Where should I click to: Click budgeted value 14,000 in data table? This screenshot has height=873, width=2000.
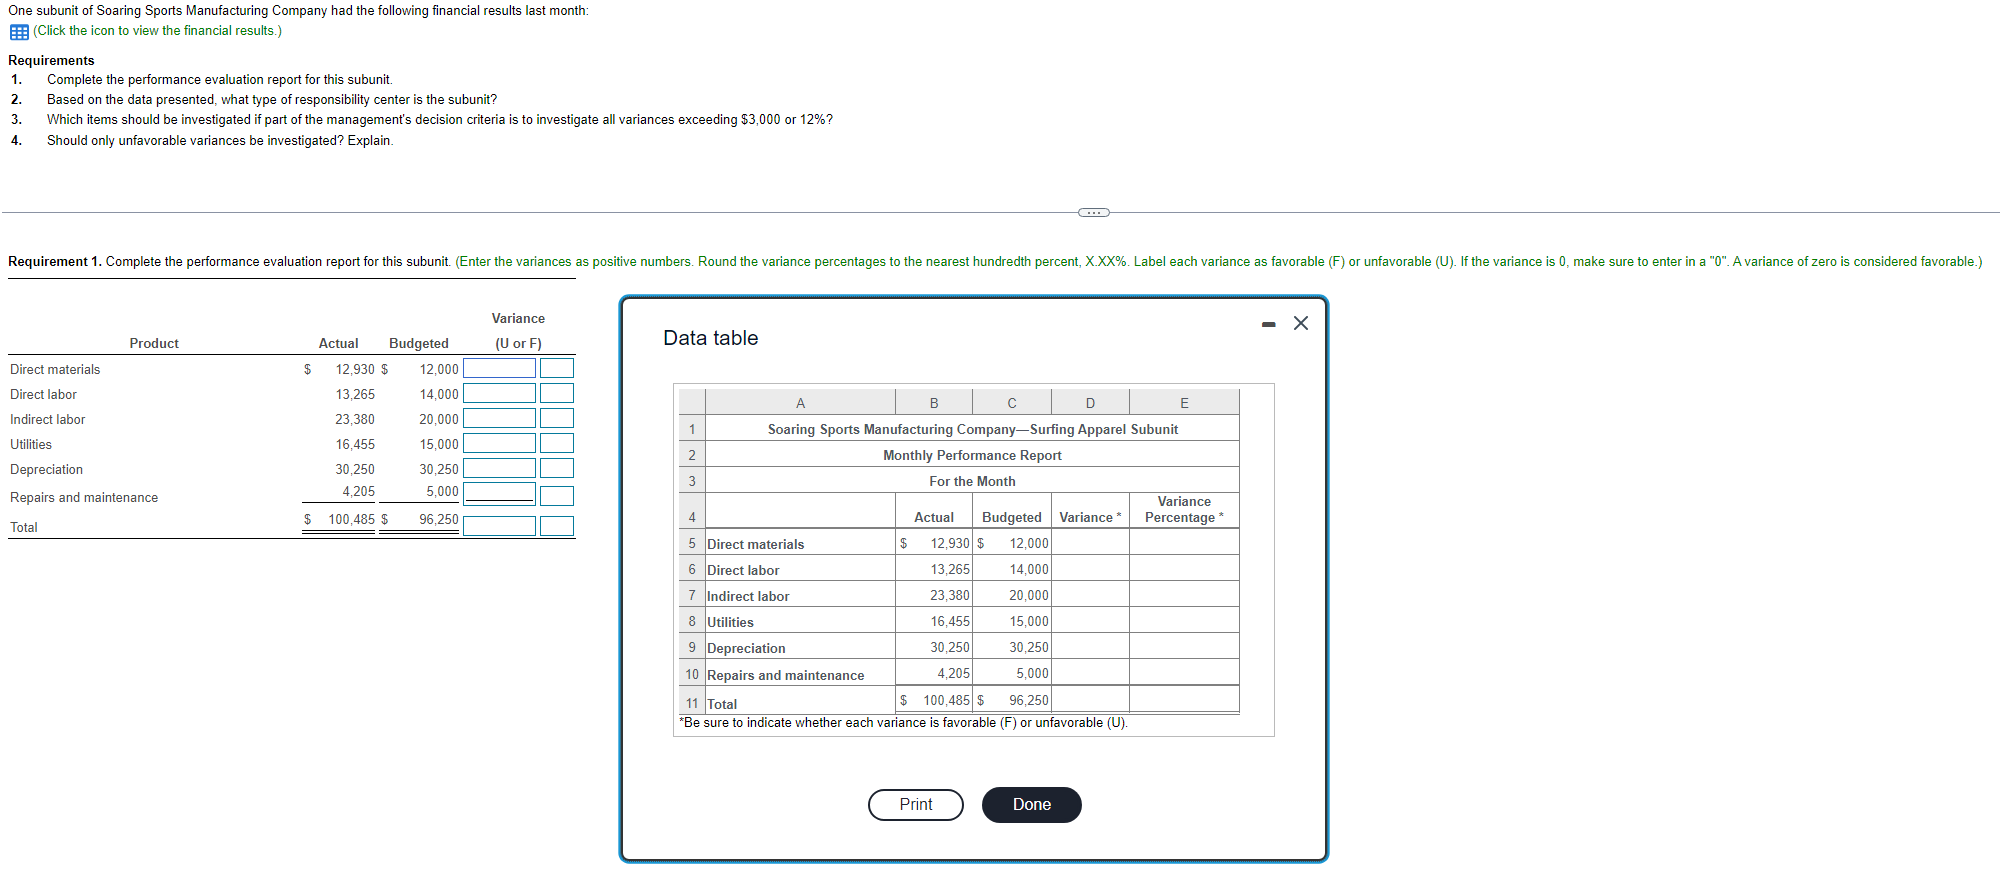point(1029,569)
